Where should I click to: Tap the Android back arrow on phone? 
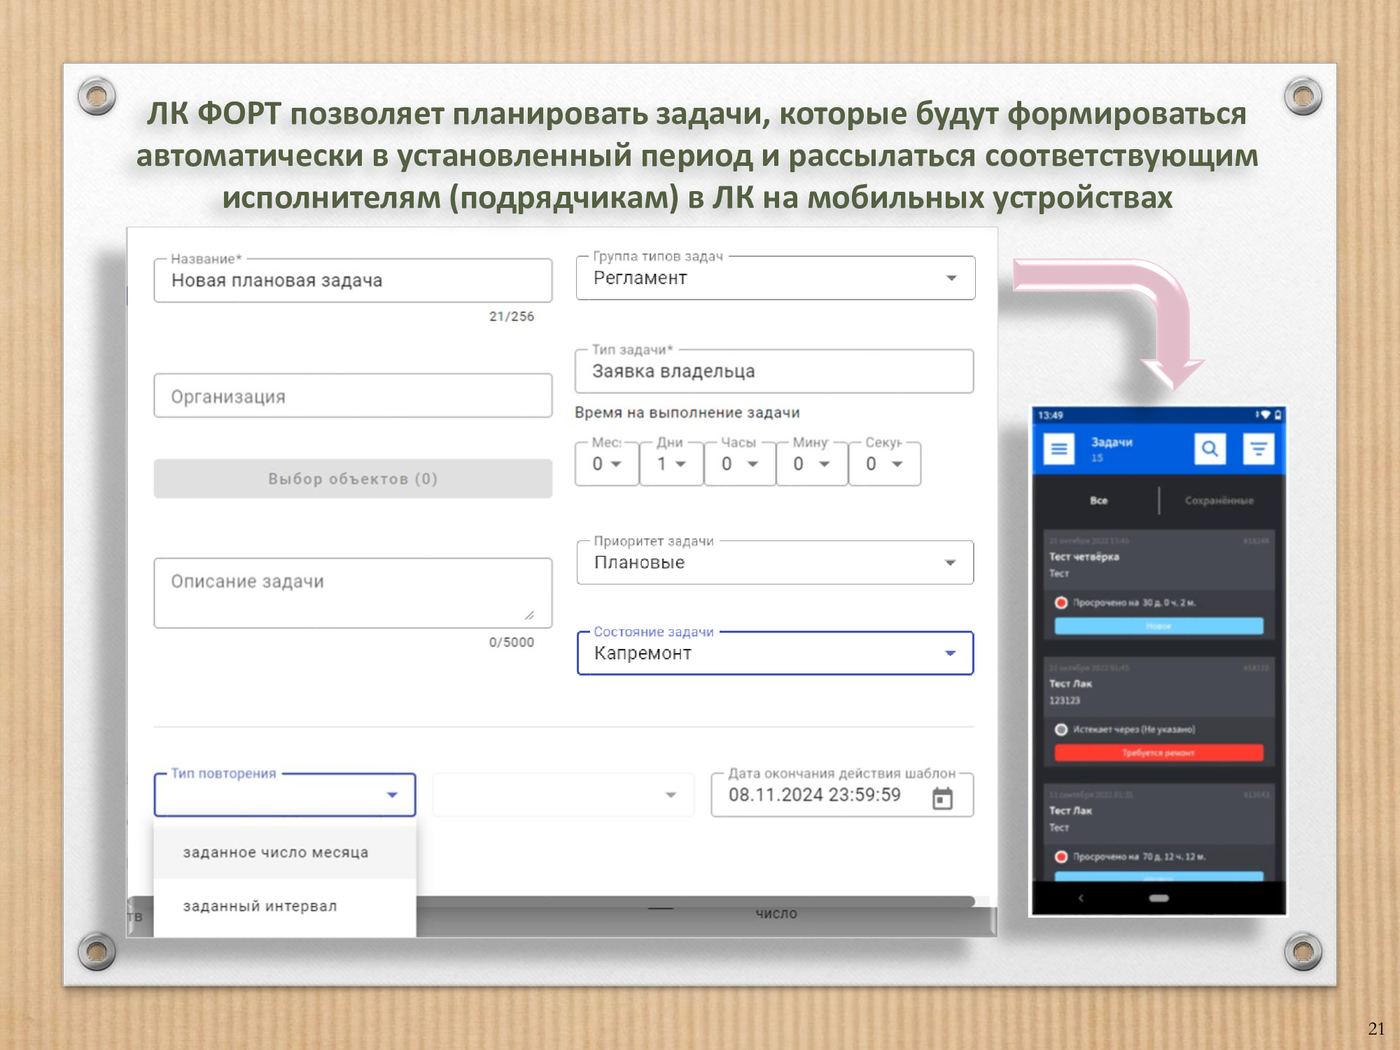(1080, 898)
